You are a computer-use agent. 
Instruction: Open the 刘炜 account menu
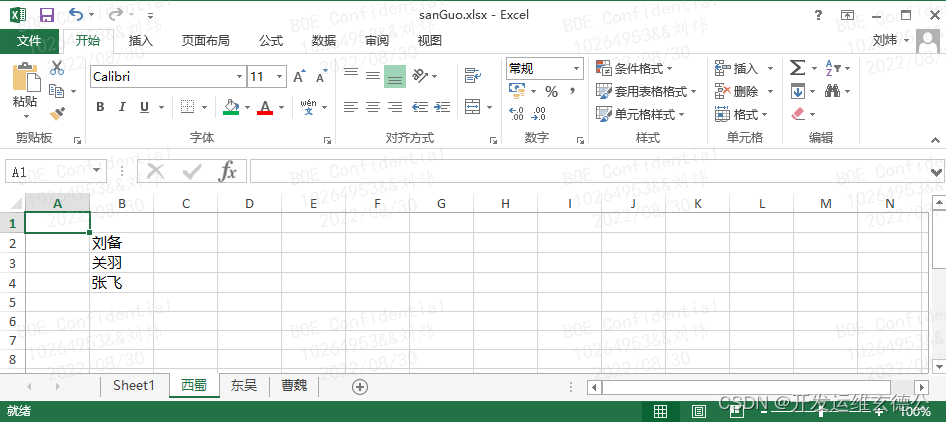pyautogui.click(x=891, y=40)
